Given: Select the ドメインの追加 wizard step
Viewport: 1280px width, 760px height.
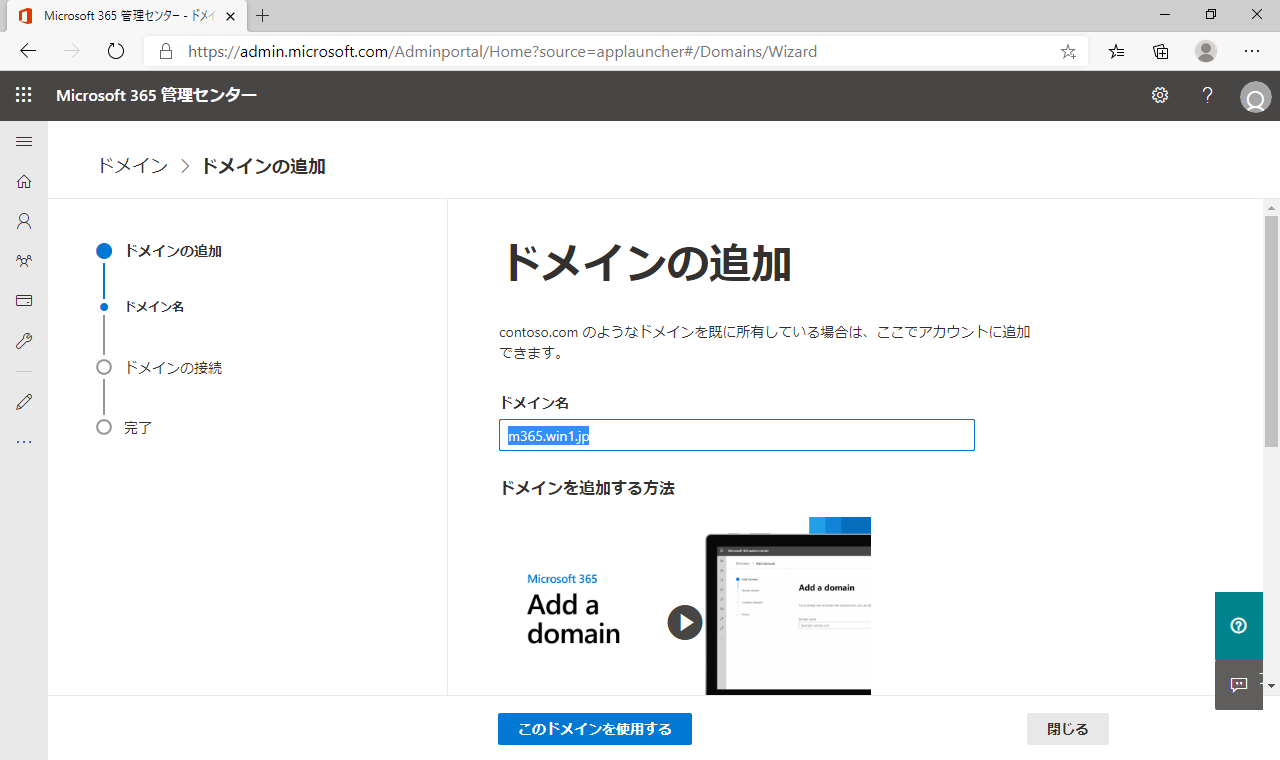Looking at the screenshot, I should pos(173,251).
